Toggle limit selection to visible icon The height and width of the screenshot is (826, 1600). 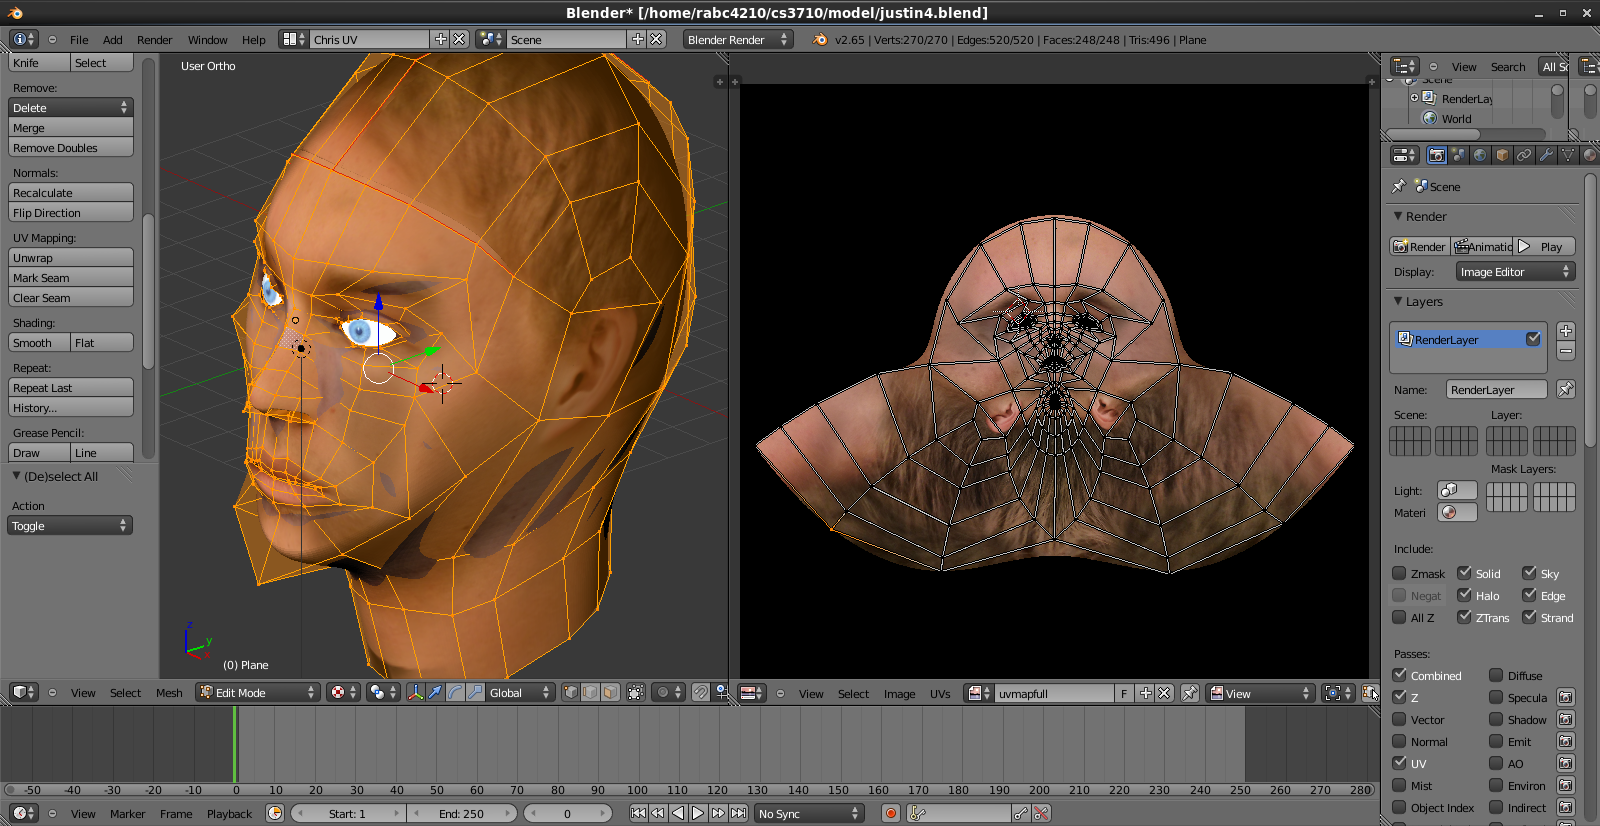pos(636,692)
